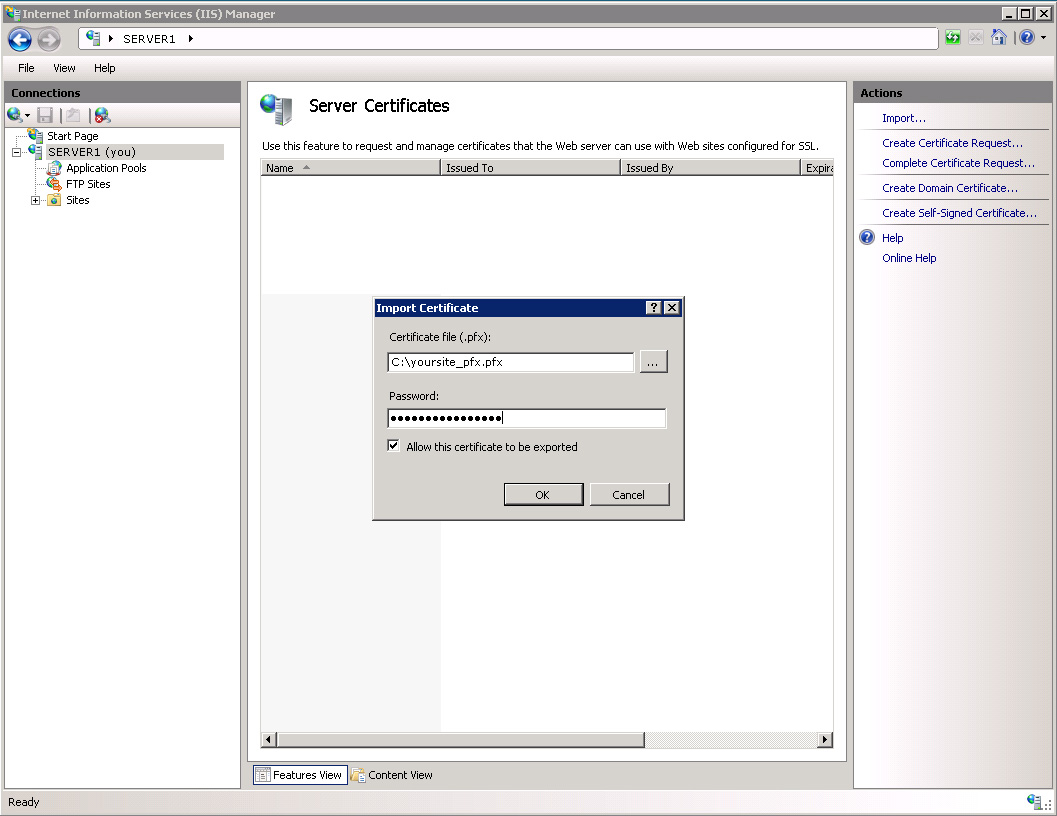This screenshot has height=816, width=1057.
Task: Collapse the SERVER1 tree node
Action: pos(16,152)
